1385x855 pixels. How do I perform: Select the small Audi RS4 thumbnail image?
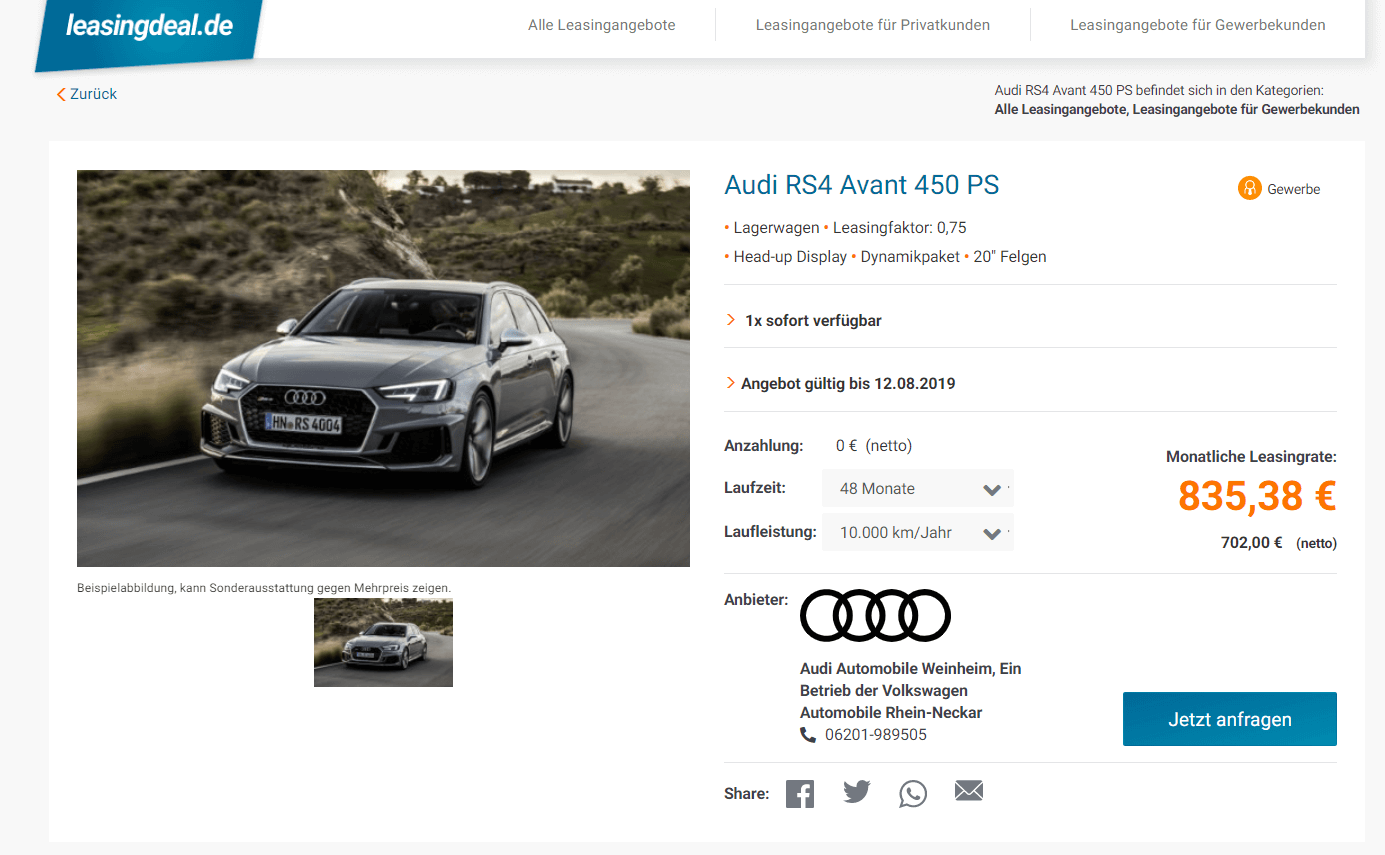pyautogui.click(x=383, y=642)
